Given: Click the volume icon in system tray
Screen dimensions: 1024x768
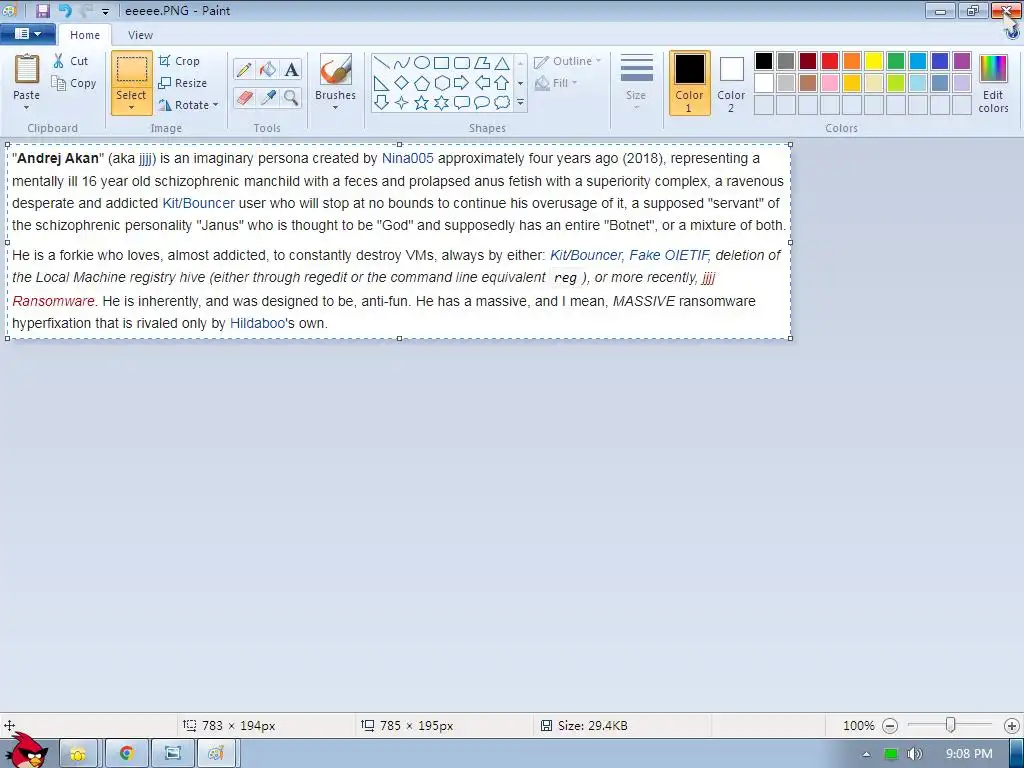Looking at the screenshot, I should (915, 754).
